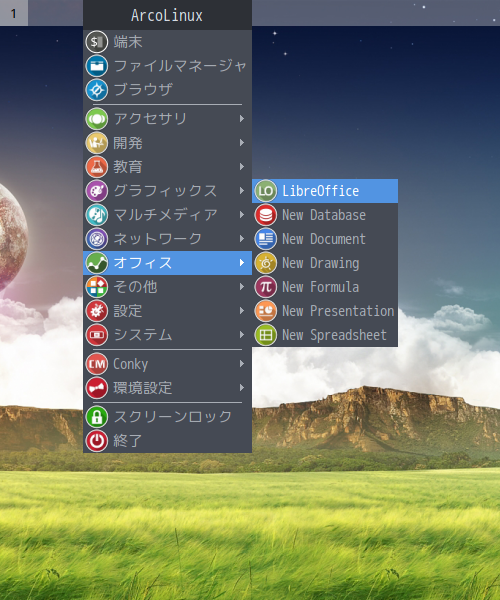This screenshot has height=600, width=500.
Task: Click the マルチメディア music note icon
Action: 96,215
